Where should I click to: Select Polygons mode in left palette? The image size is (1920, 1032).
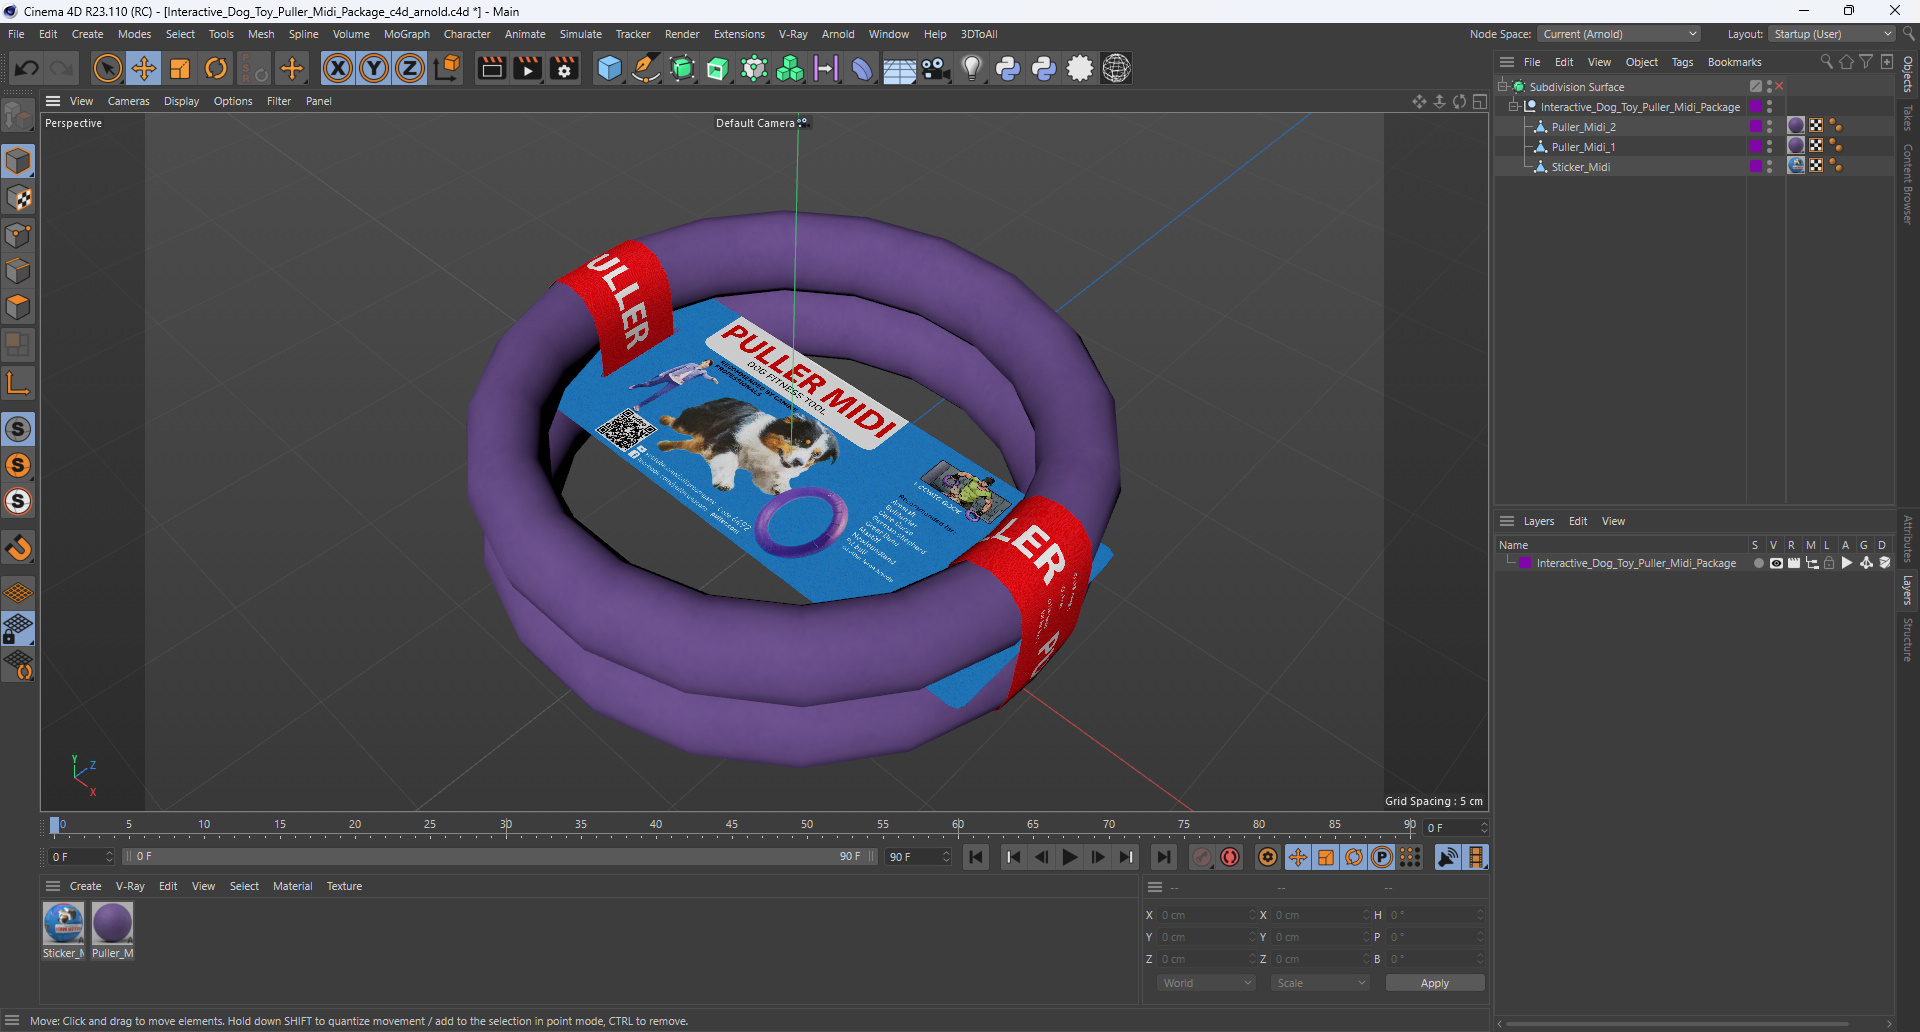(x=18, y=307)
